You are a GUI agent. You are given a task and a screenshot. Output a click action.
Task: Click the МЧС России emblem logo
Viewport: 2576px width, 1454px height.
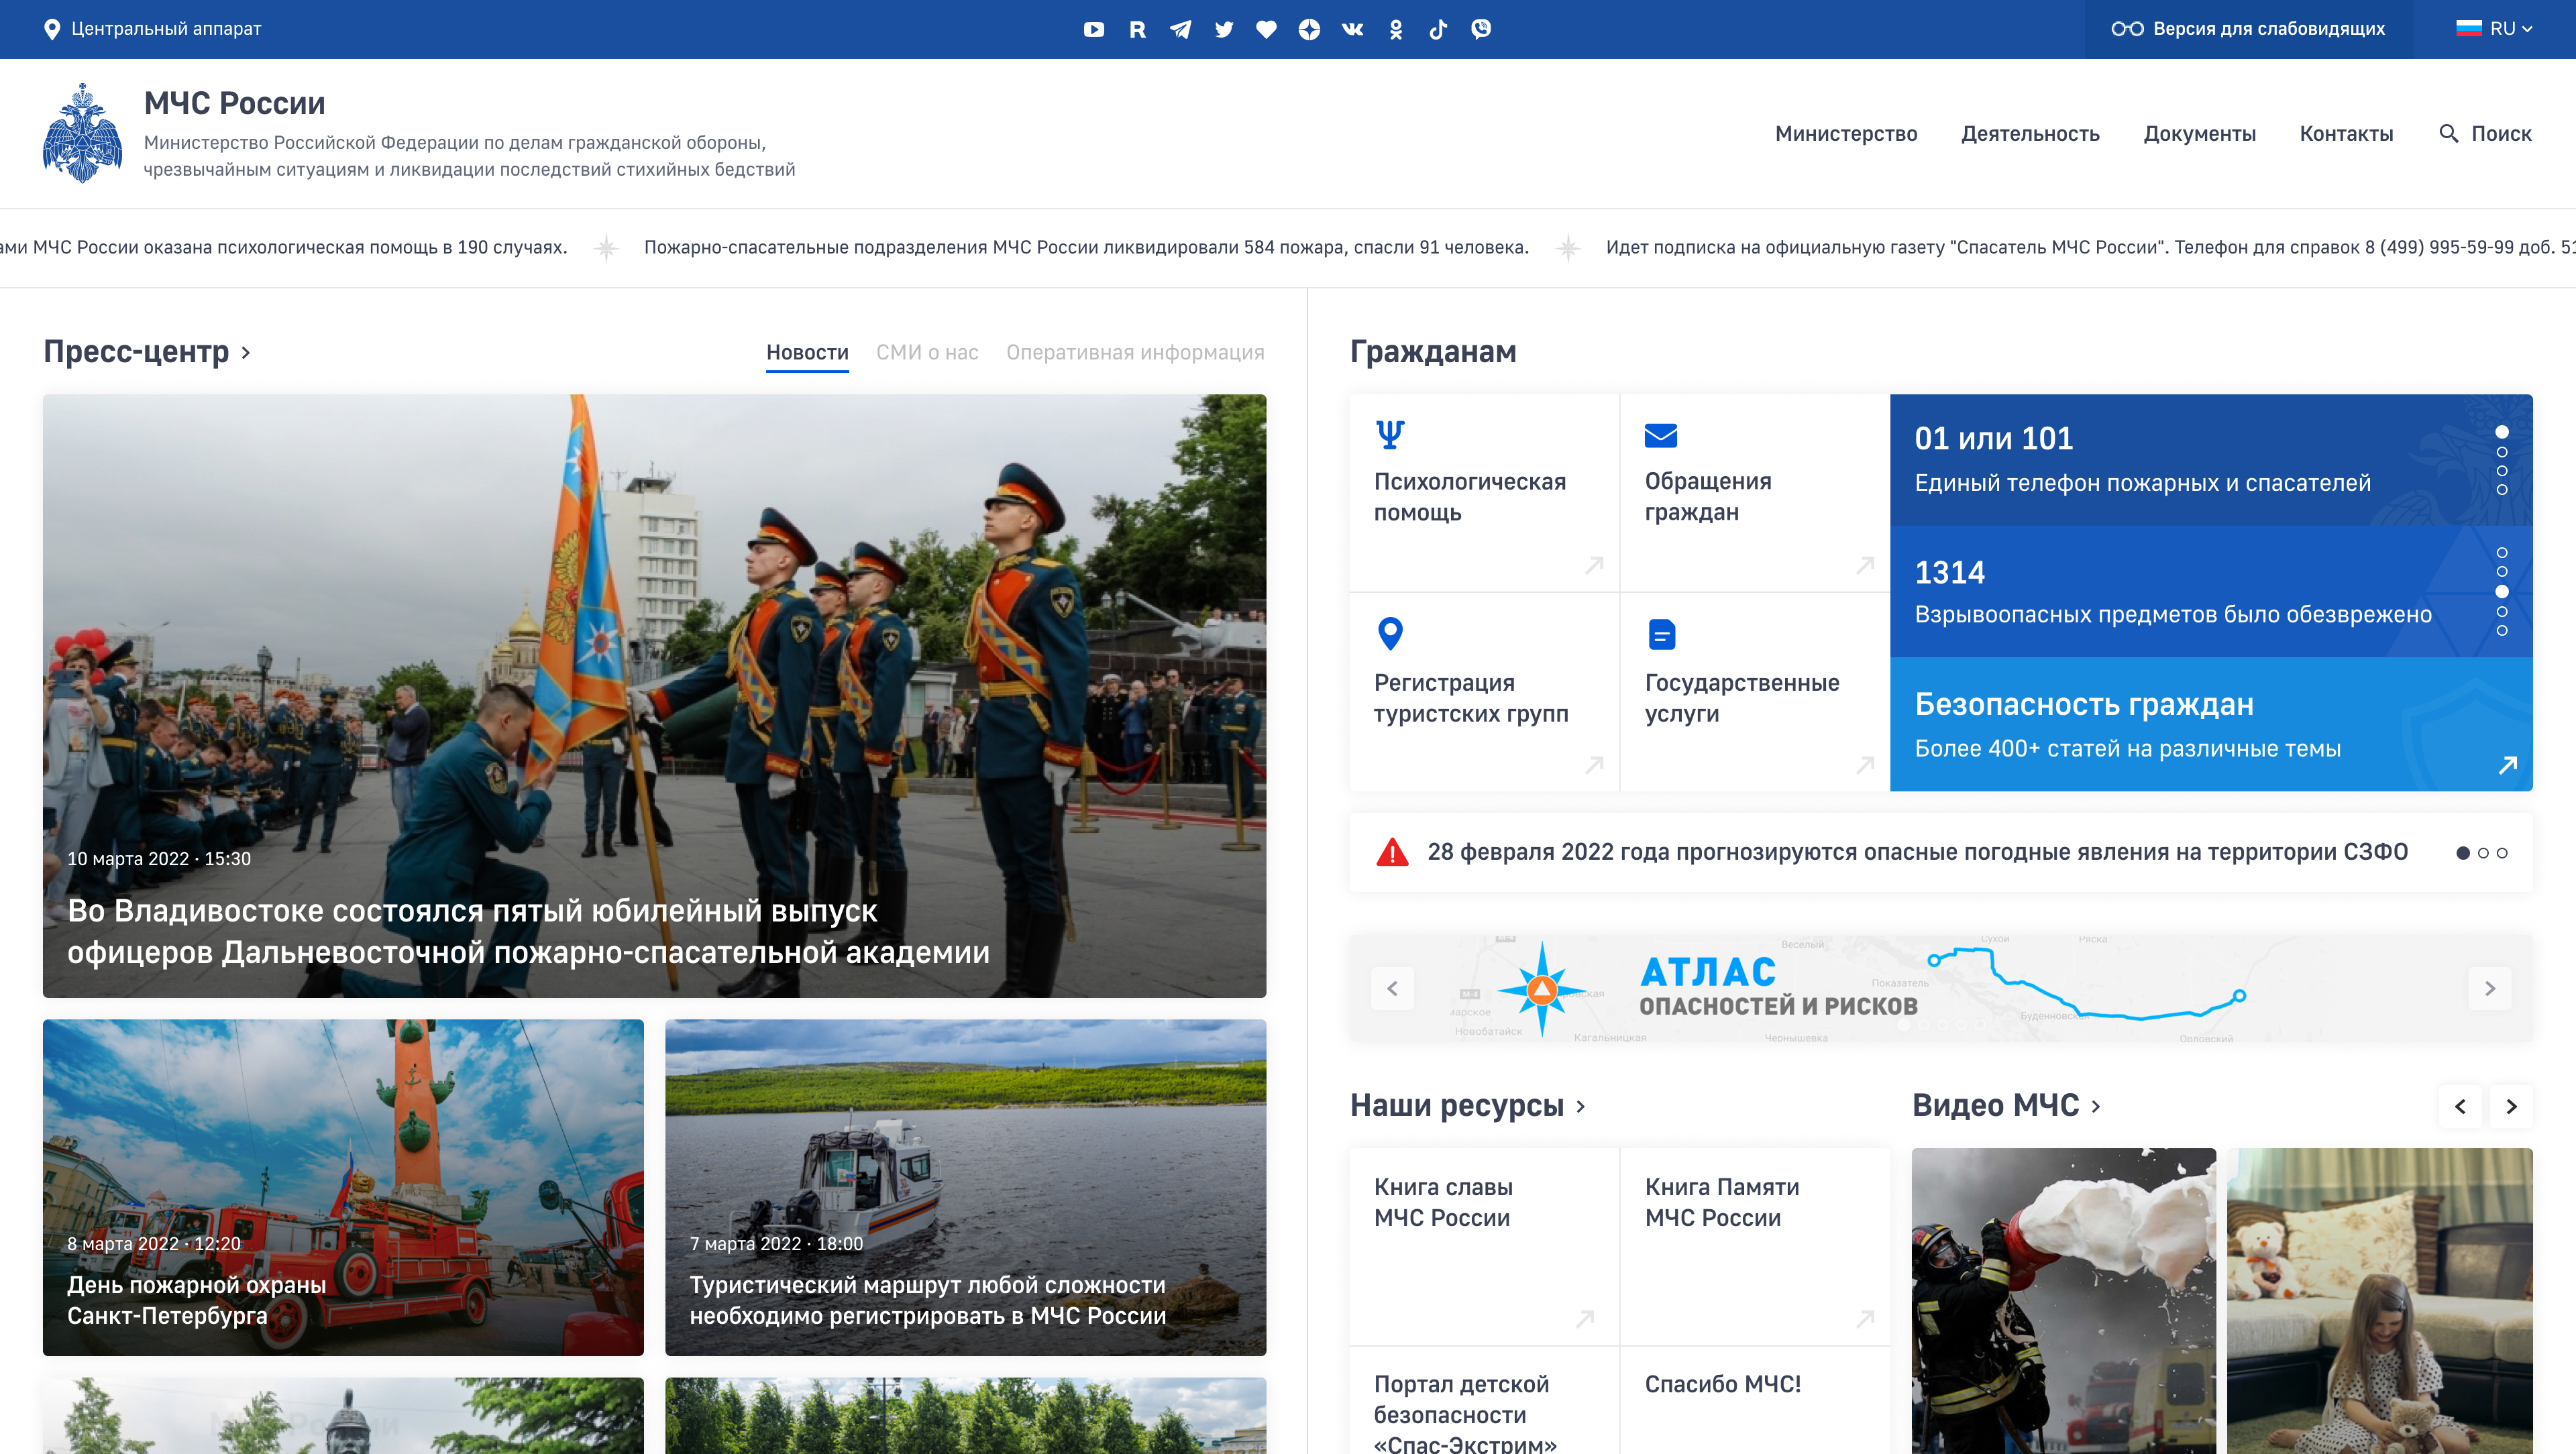pos(83,133)
